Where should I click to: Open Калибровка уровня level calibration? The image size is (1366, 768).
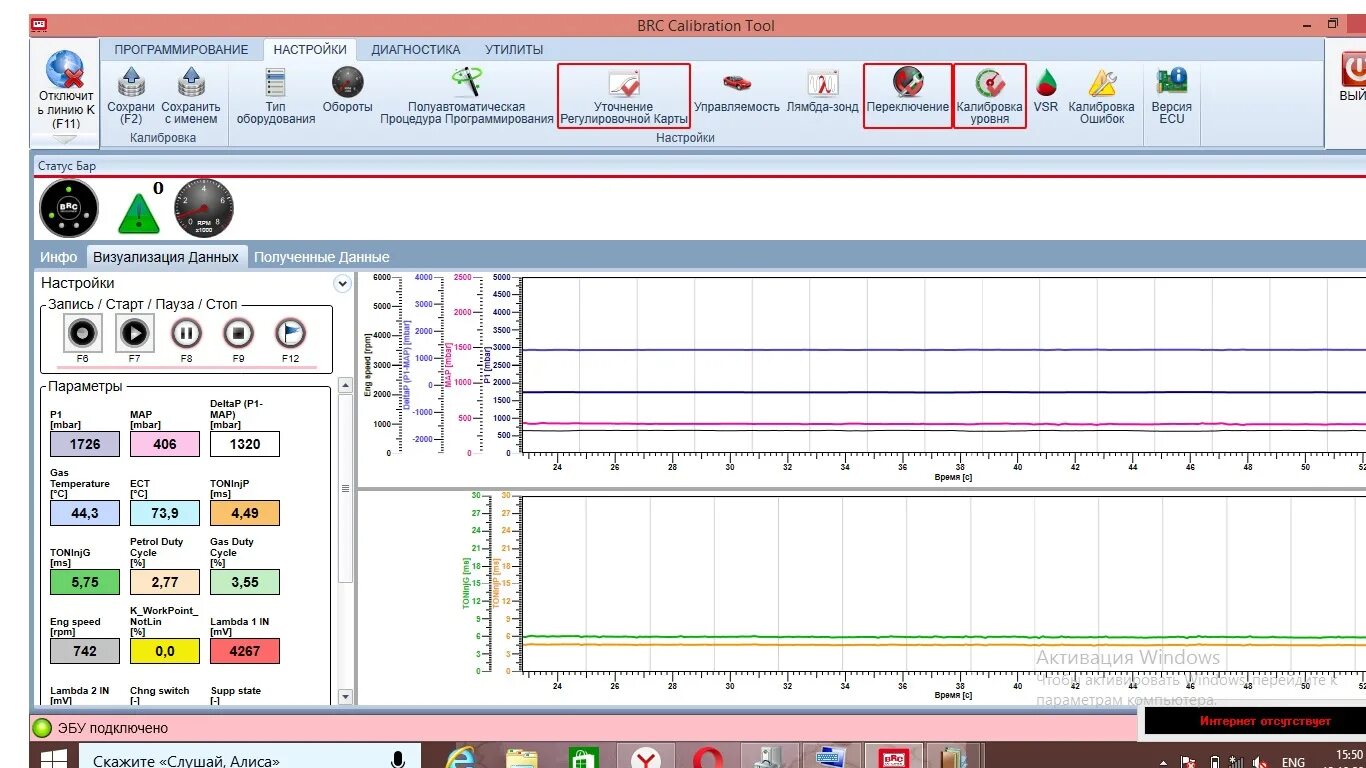click(x=989, y=96)
